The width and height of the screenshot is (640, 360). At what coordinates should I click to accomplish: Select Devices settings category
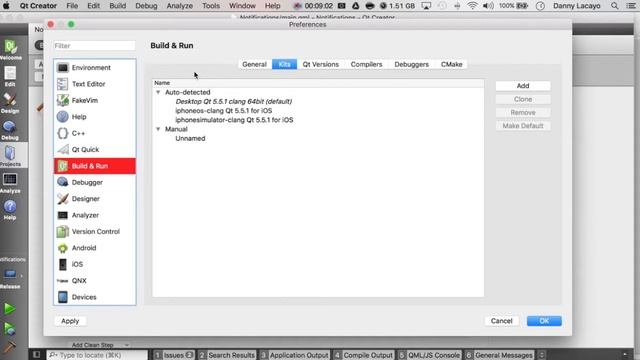[x=94, y=297]
